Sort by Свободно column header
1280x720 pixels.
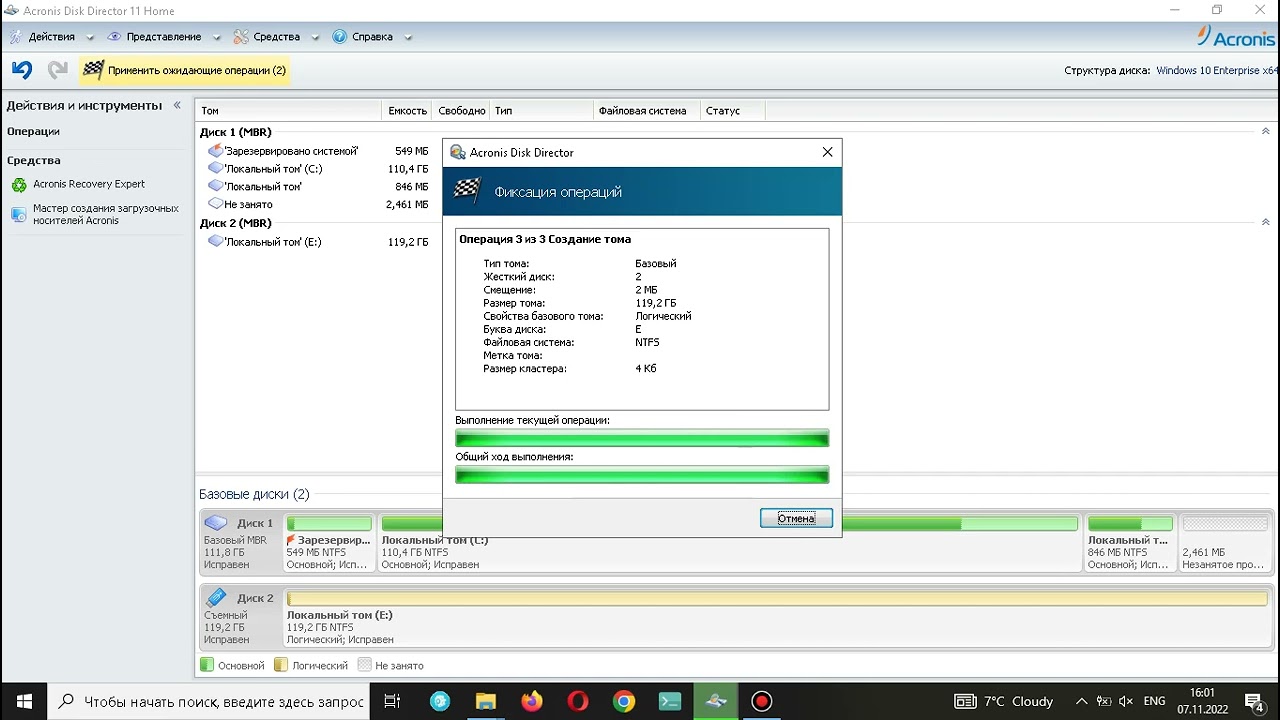click(x=461, y=111)
